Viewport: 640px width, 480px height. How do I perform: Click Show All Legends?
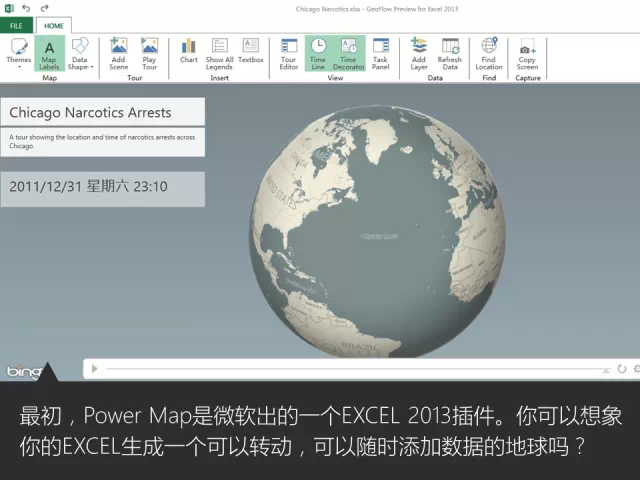219,53
